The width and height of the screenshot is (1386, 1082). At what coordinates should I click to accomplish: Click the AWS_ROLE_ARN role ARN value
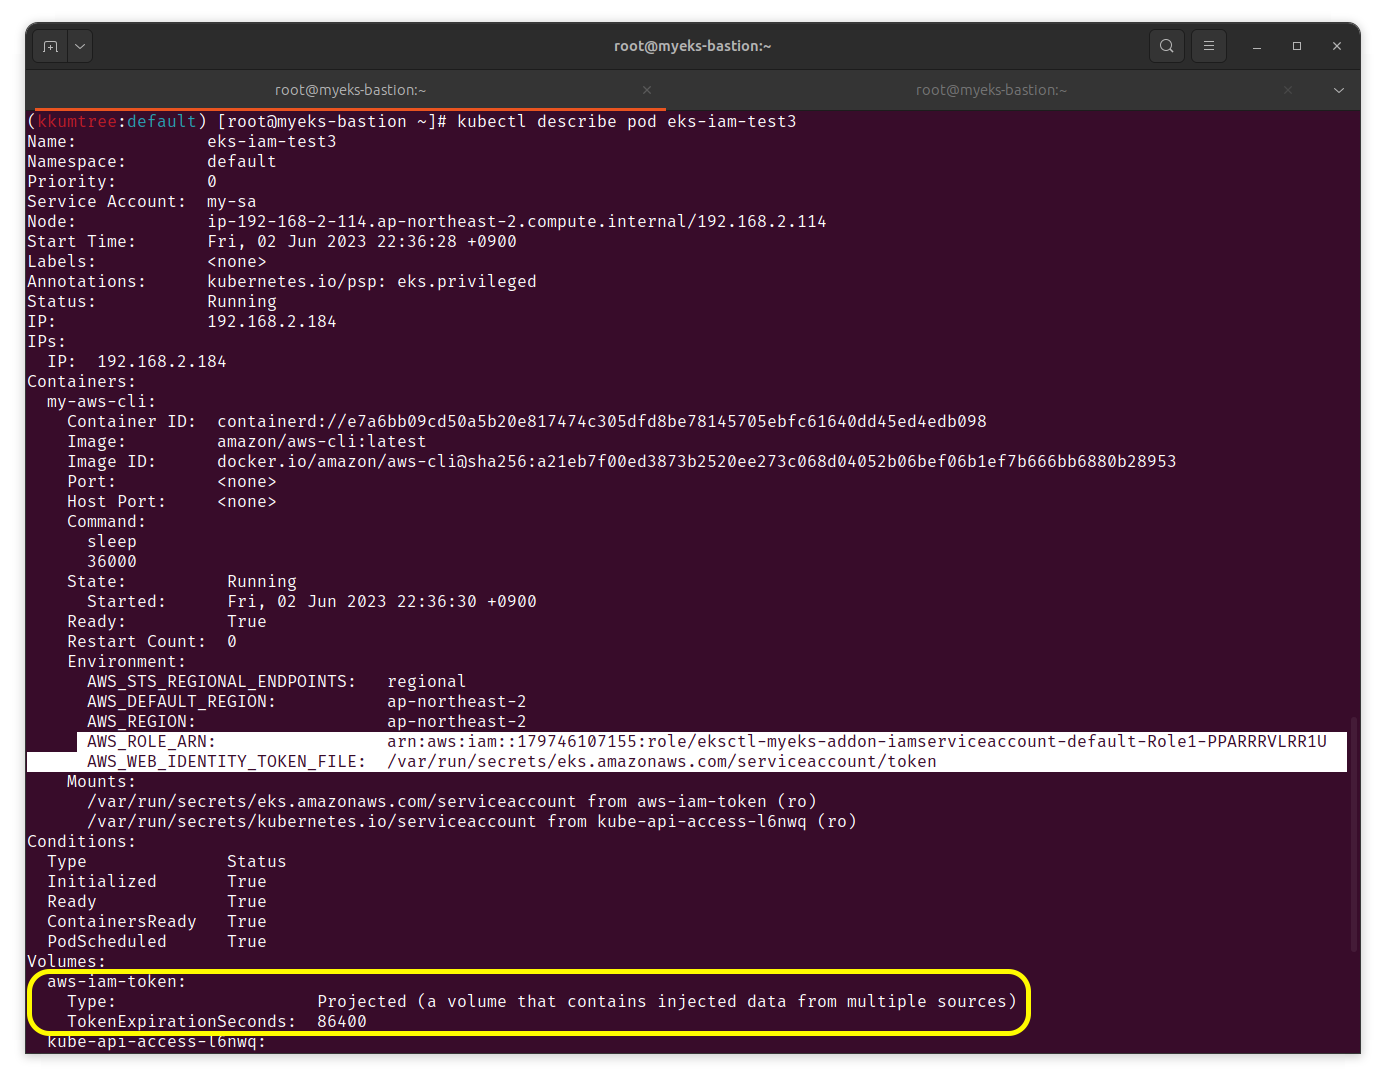(857, 741)
